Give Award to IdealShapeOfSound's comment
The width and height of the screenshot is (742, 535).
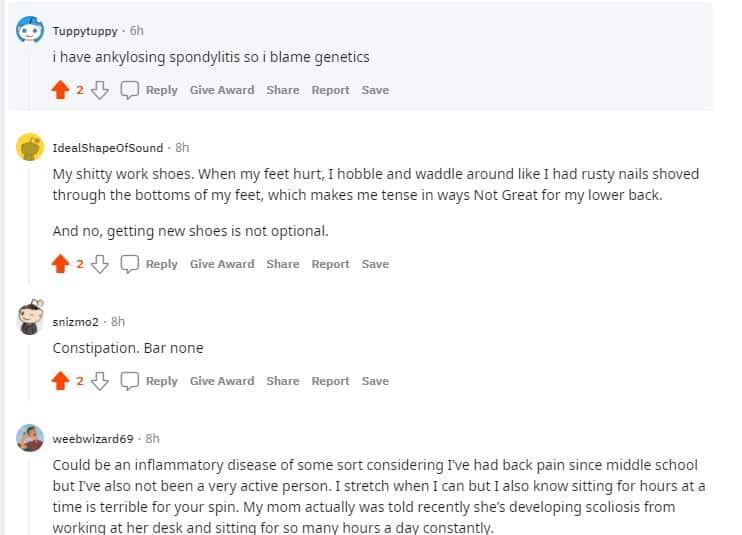click(222, 264)
